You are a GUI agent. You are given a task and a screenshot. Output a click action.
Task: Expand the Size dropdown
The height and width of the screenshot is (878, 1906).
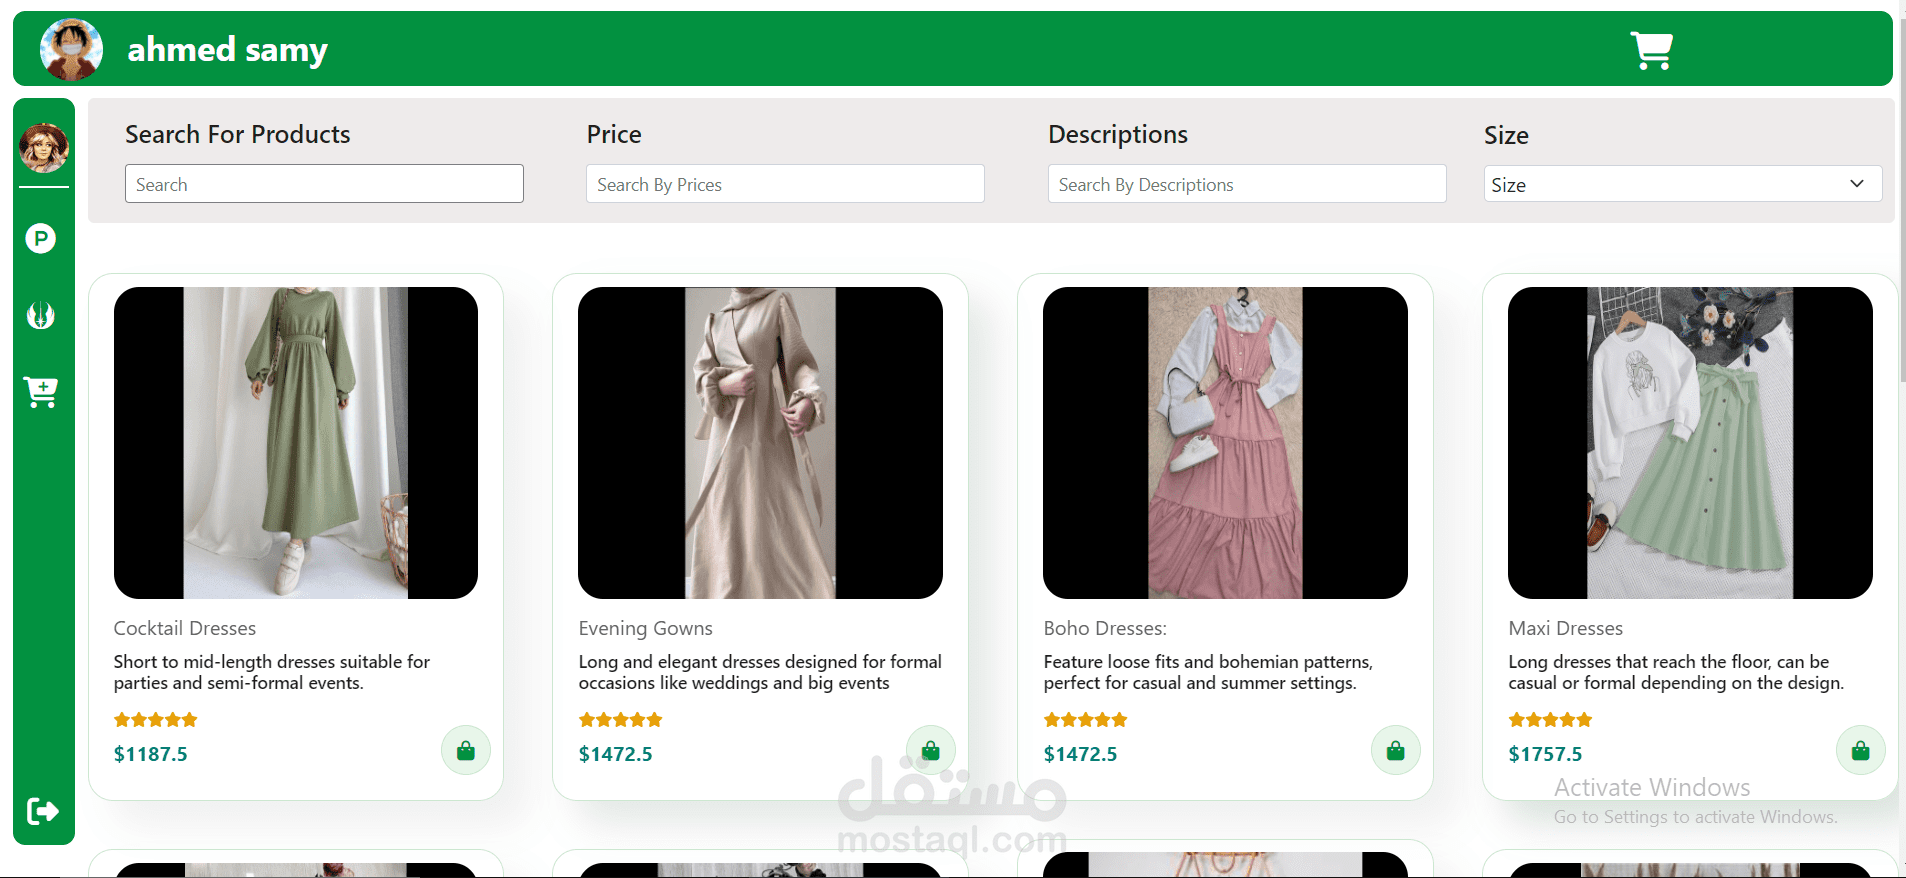(1683, 184)
